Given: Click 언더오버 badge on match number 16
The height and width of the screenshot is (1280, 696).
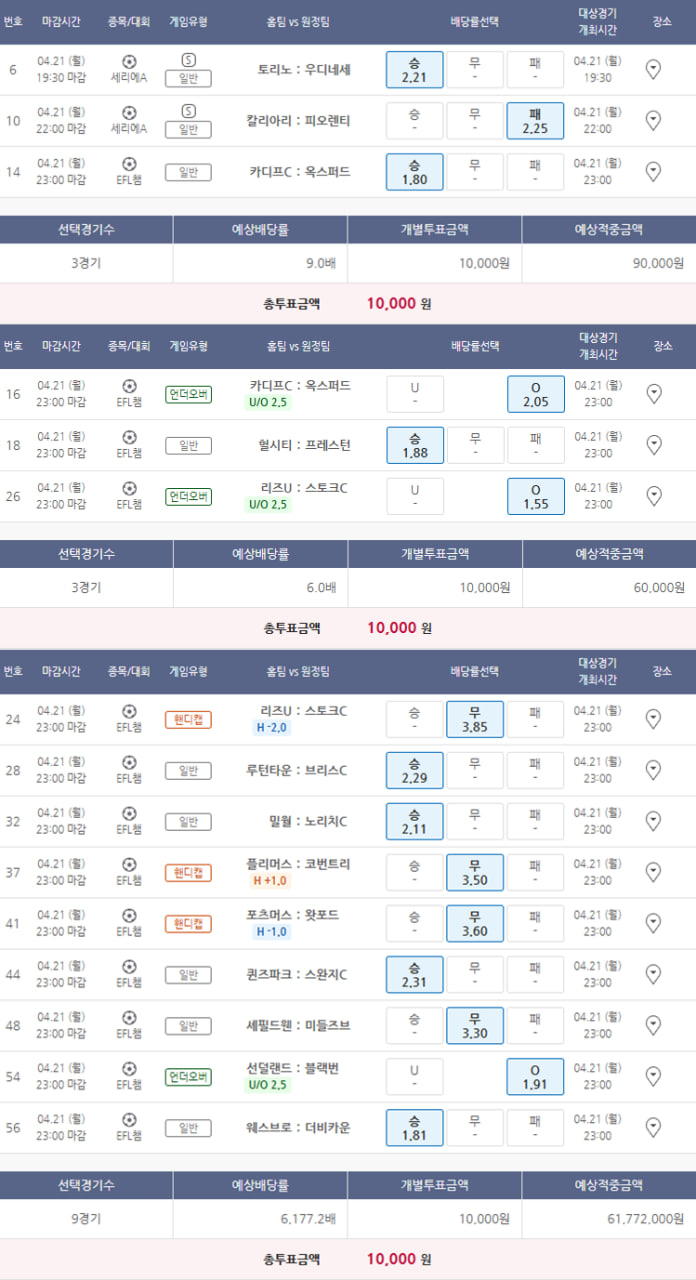Looking at the screenshot, I should 188,394.
